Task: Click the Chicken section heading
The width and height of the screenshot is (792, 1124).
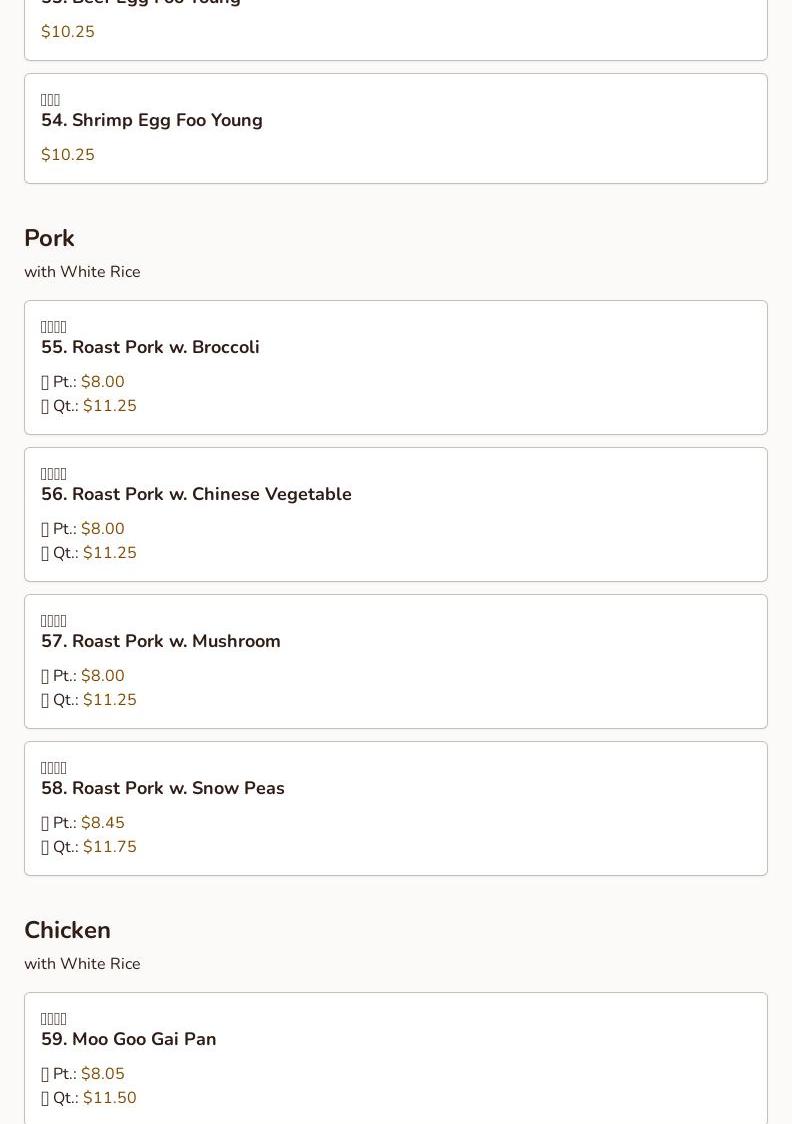Action: click(x=67, y=930)
